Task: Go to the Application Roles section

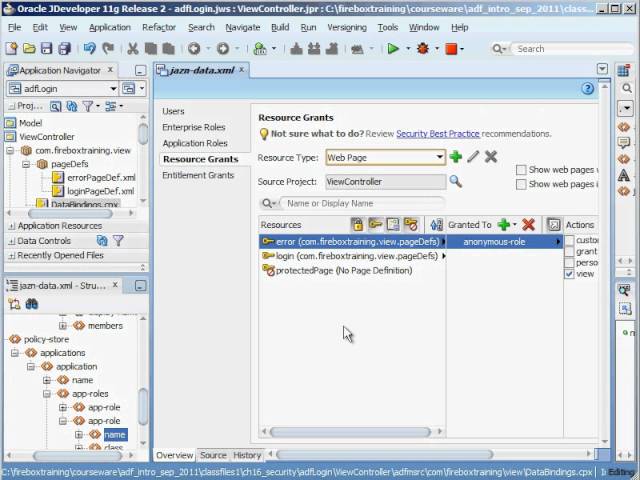Action: (195, 143)
